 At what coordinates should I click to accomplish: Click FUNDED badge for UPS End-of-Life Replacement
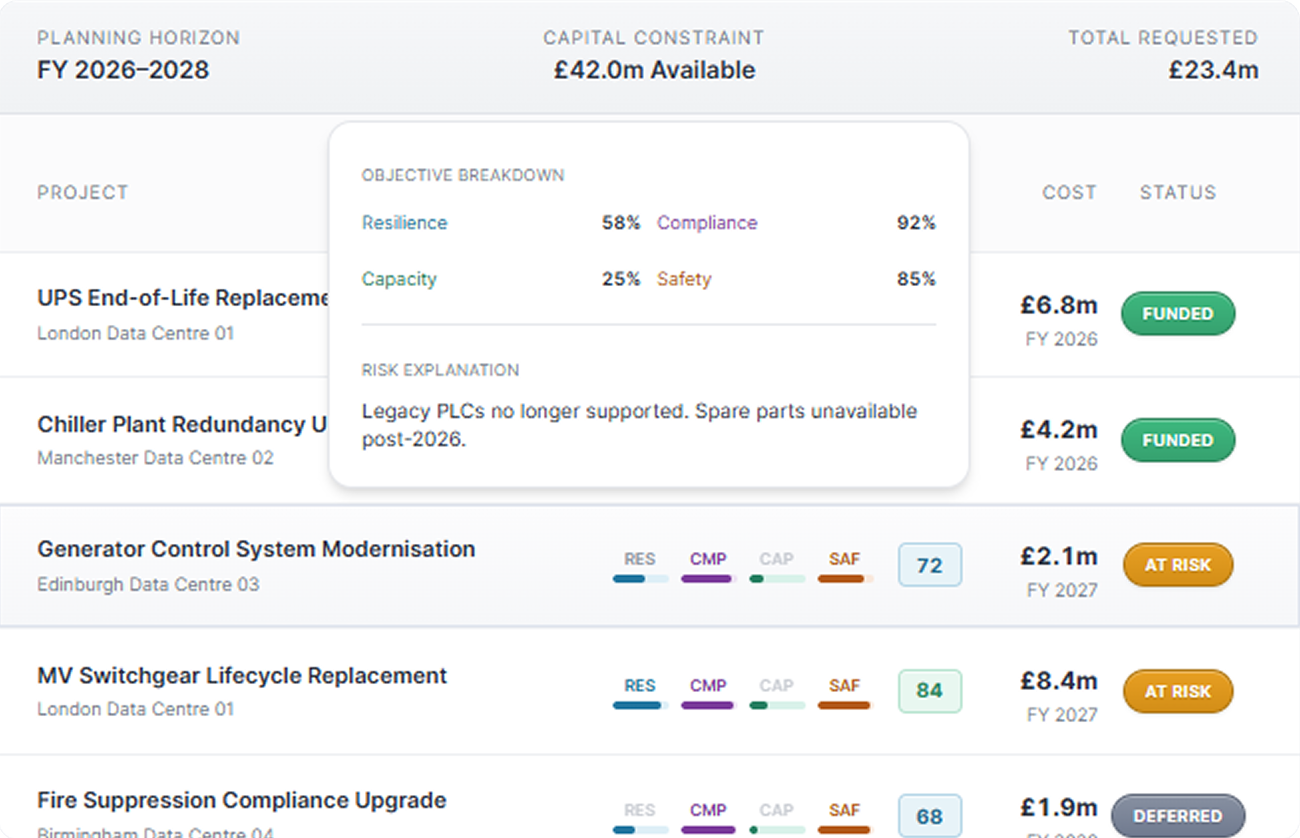click(1177, 314)
